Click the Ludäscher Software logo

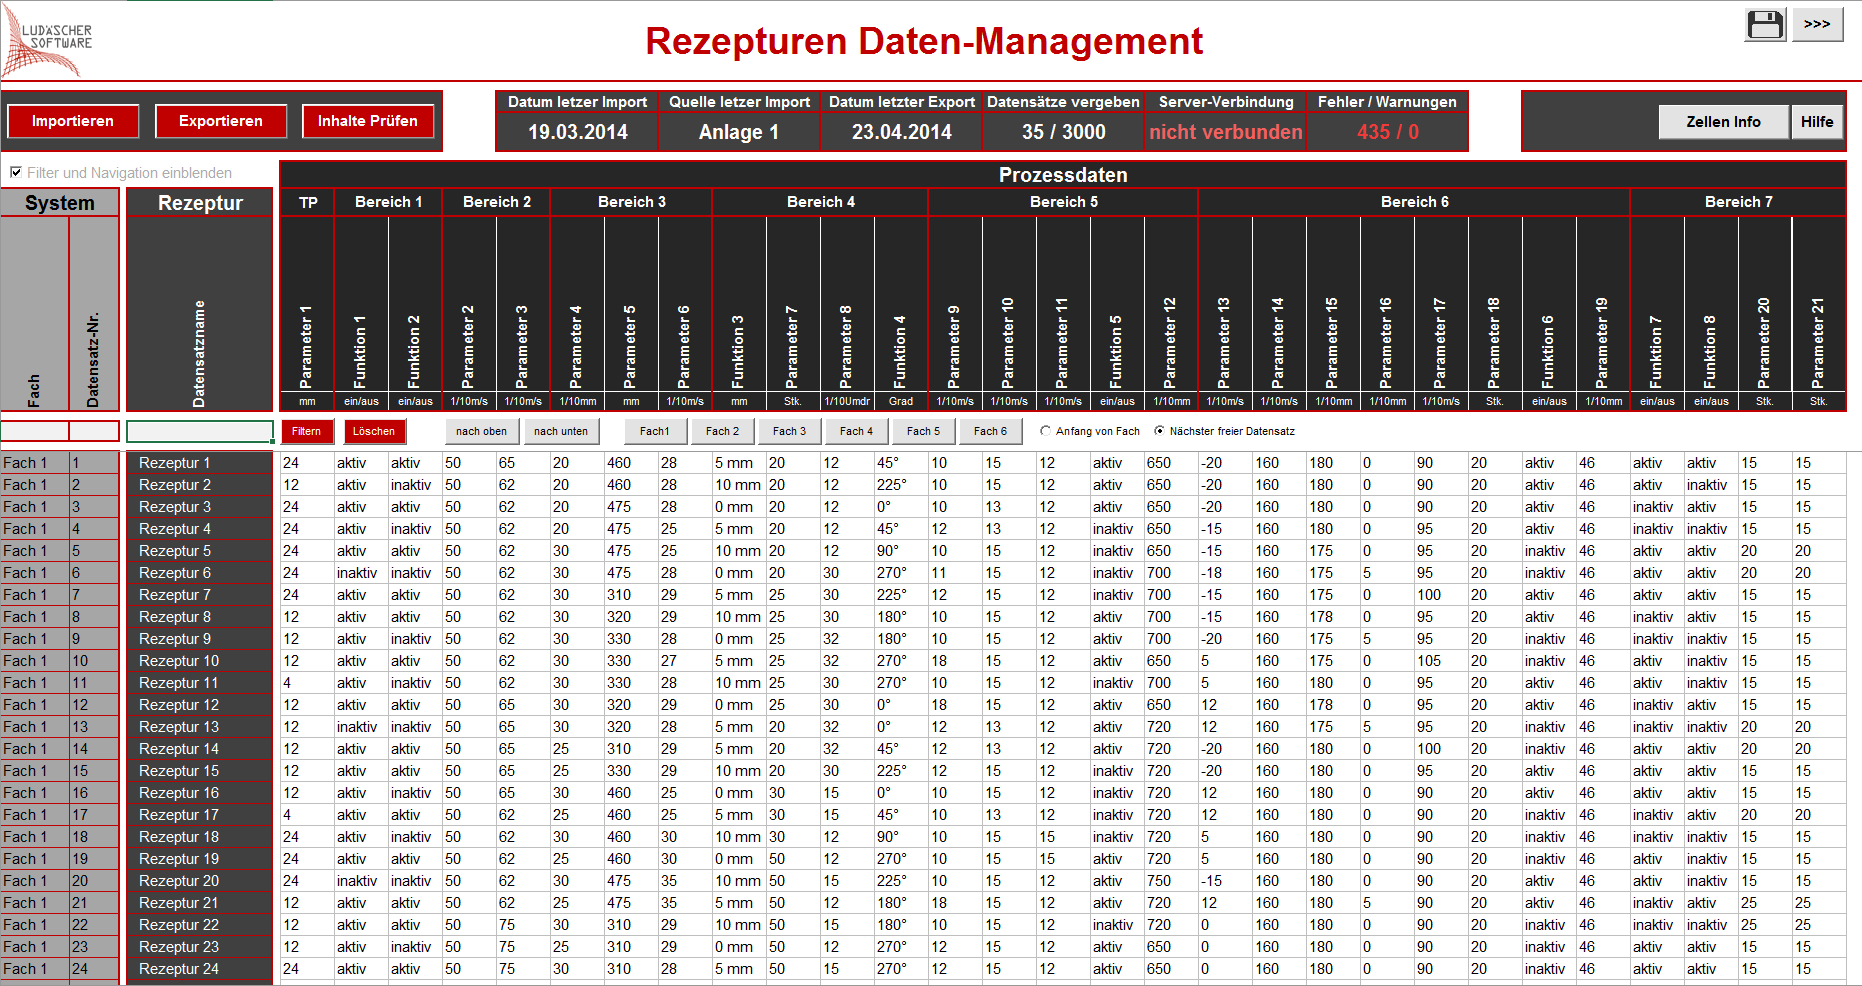(x=47, y=42)
